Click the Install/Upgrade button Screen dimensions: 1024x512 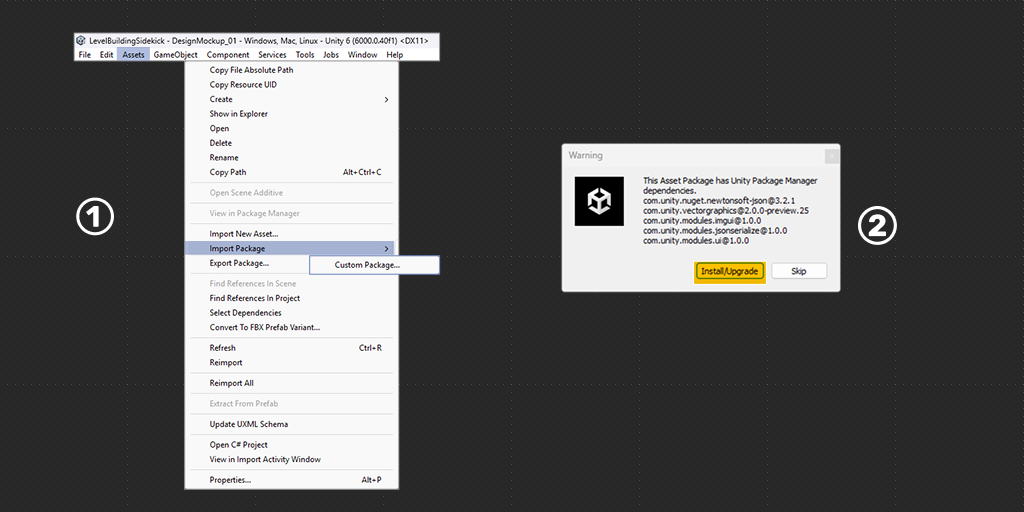coord(729,271)
